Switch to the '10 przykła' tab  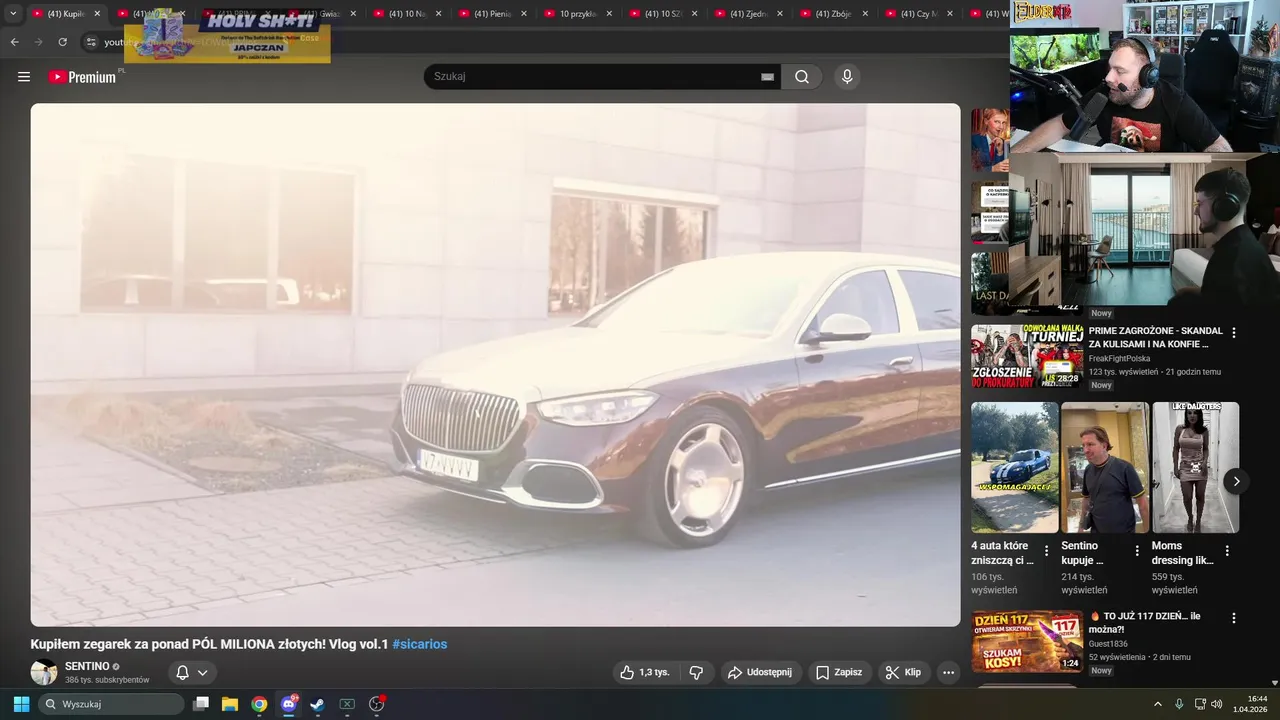pyautogui.click(x=579, y=14)
